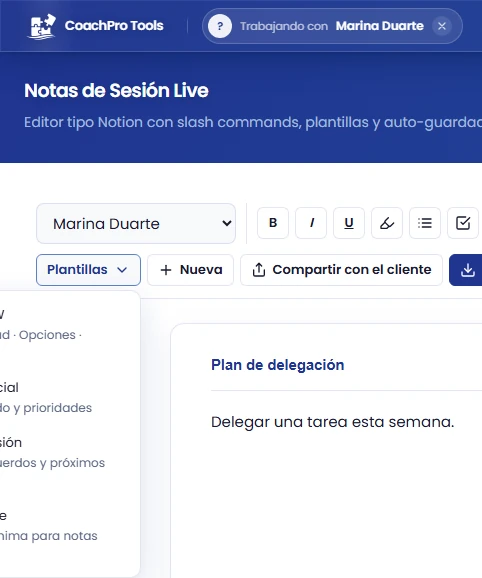Click the Notas de Sesión Live heading
The height and width of the screenshot is (578, 482).
116,91
